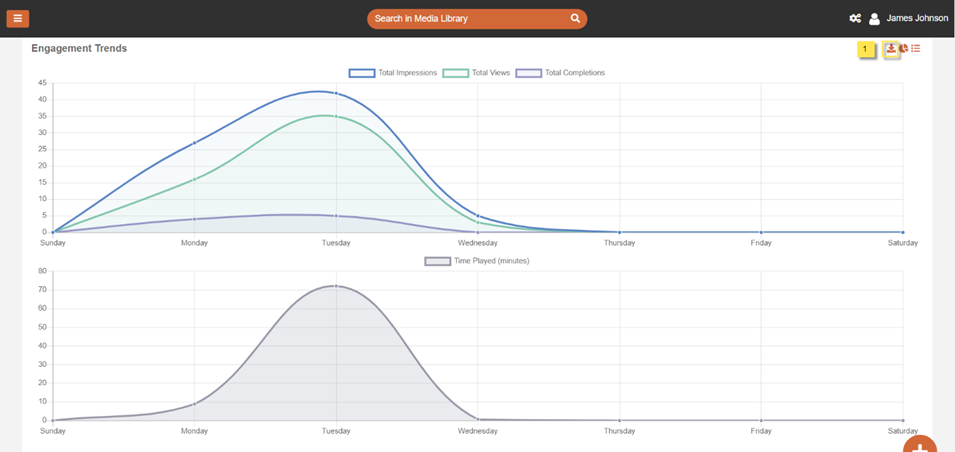Image resolution: width=955 pixels, height=452 pixels.
Task: Click the Monday point on Total Views
Action: pos(194,179)
